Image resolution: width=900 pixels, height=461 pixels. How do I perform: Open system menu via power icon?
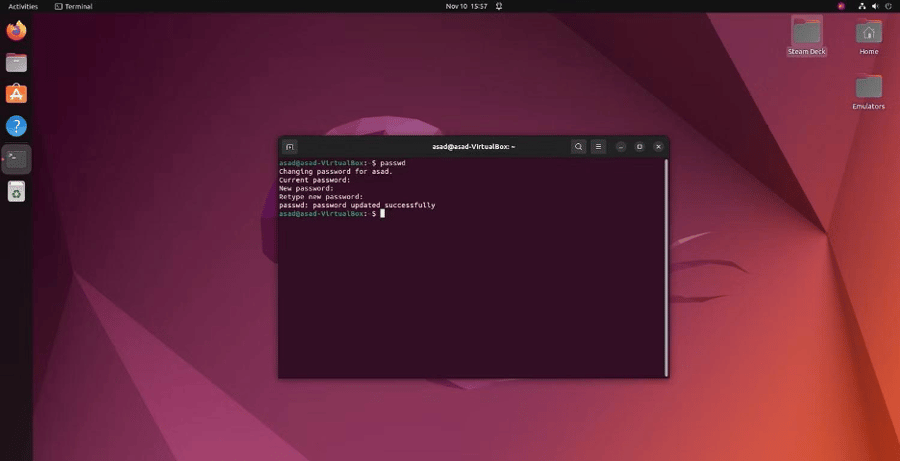889,6
